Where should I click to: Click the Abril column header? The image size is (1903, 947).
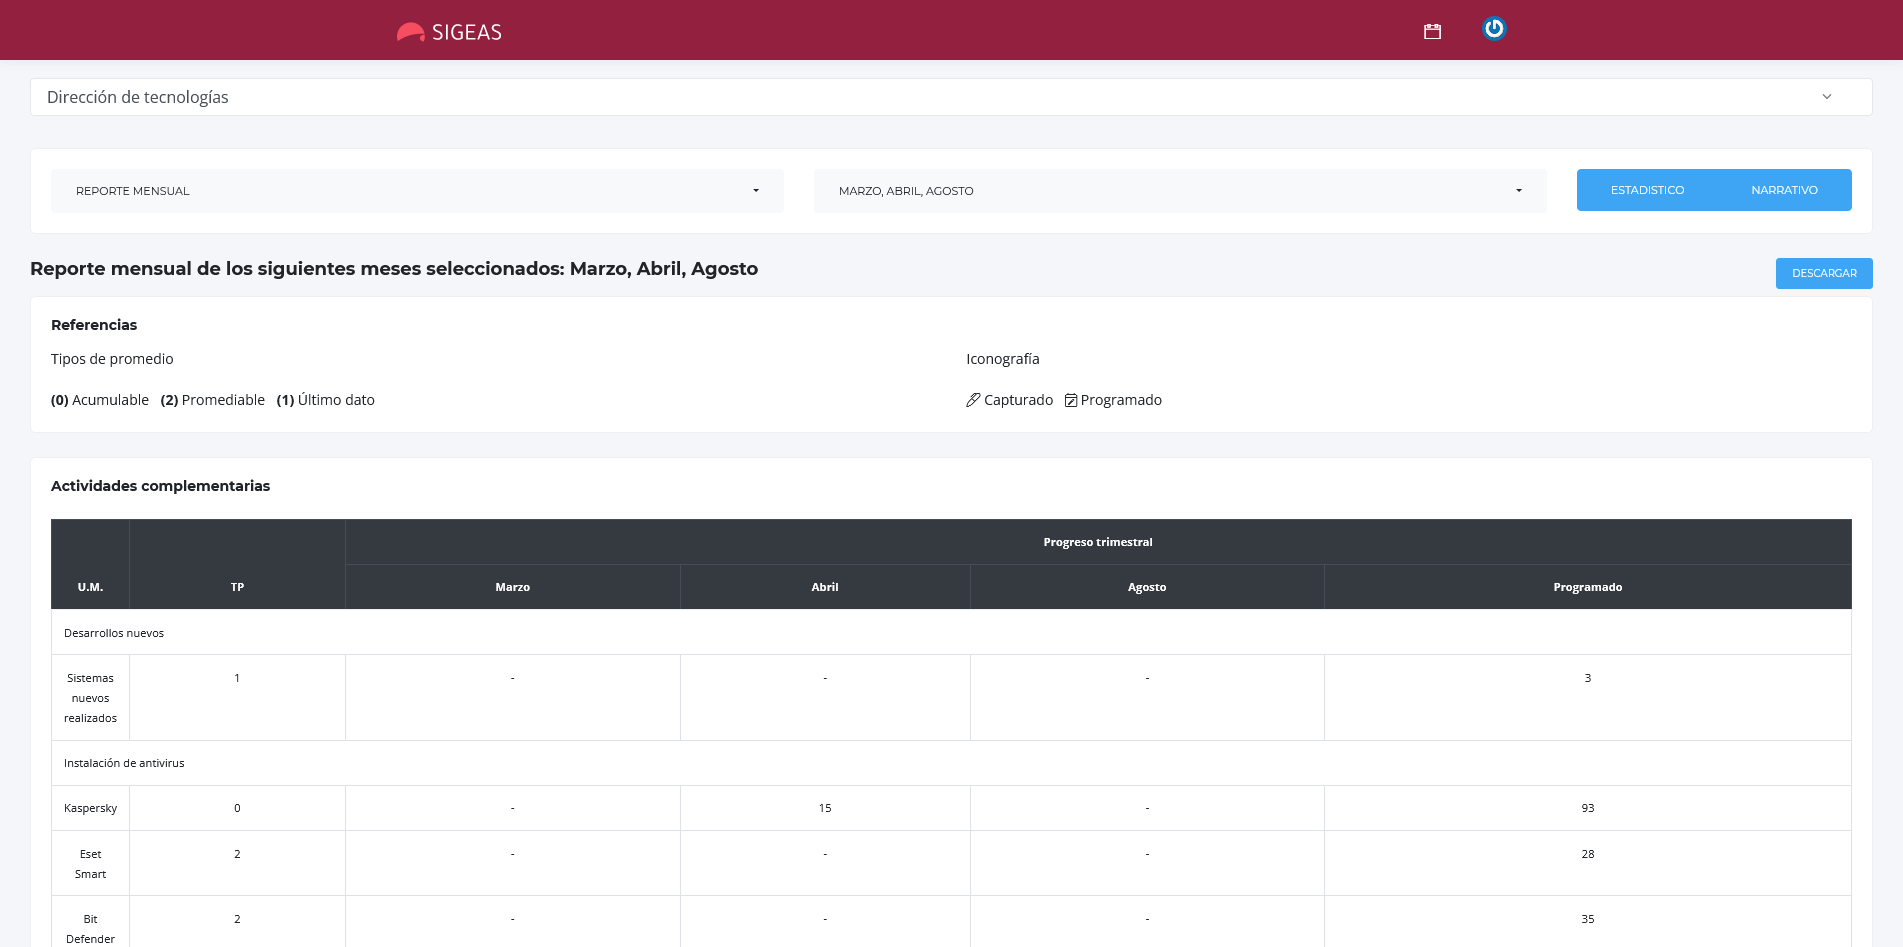pyautogui.click(x=825, y=587)
